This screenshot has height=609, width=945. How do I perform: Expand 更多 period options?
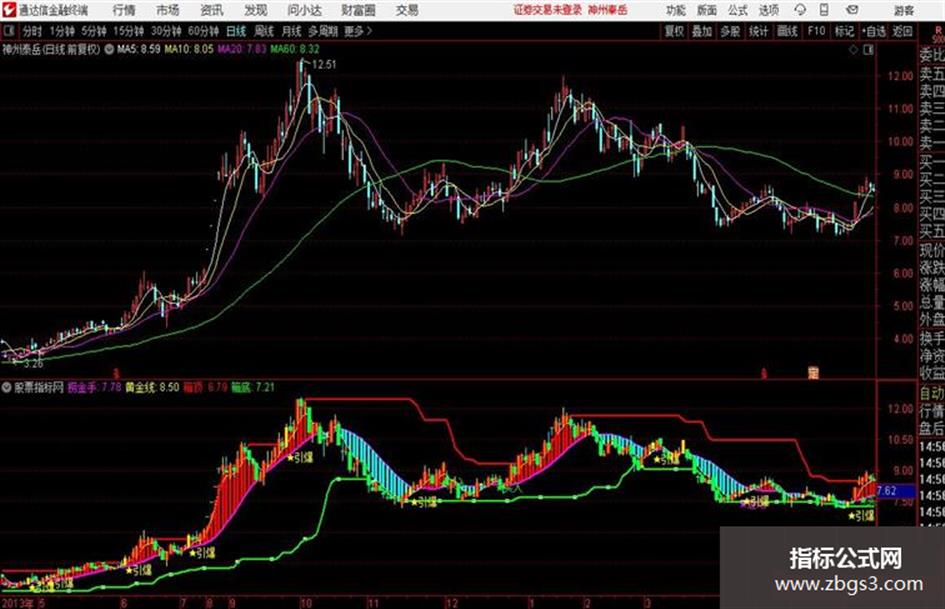click(x=358, y=31)
